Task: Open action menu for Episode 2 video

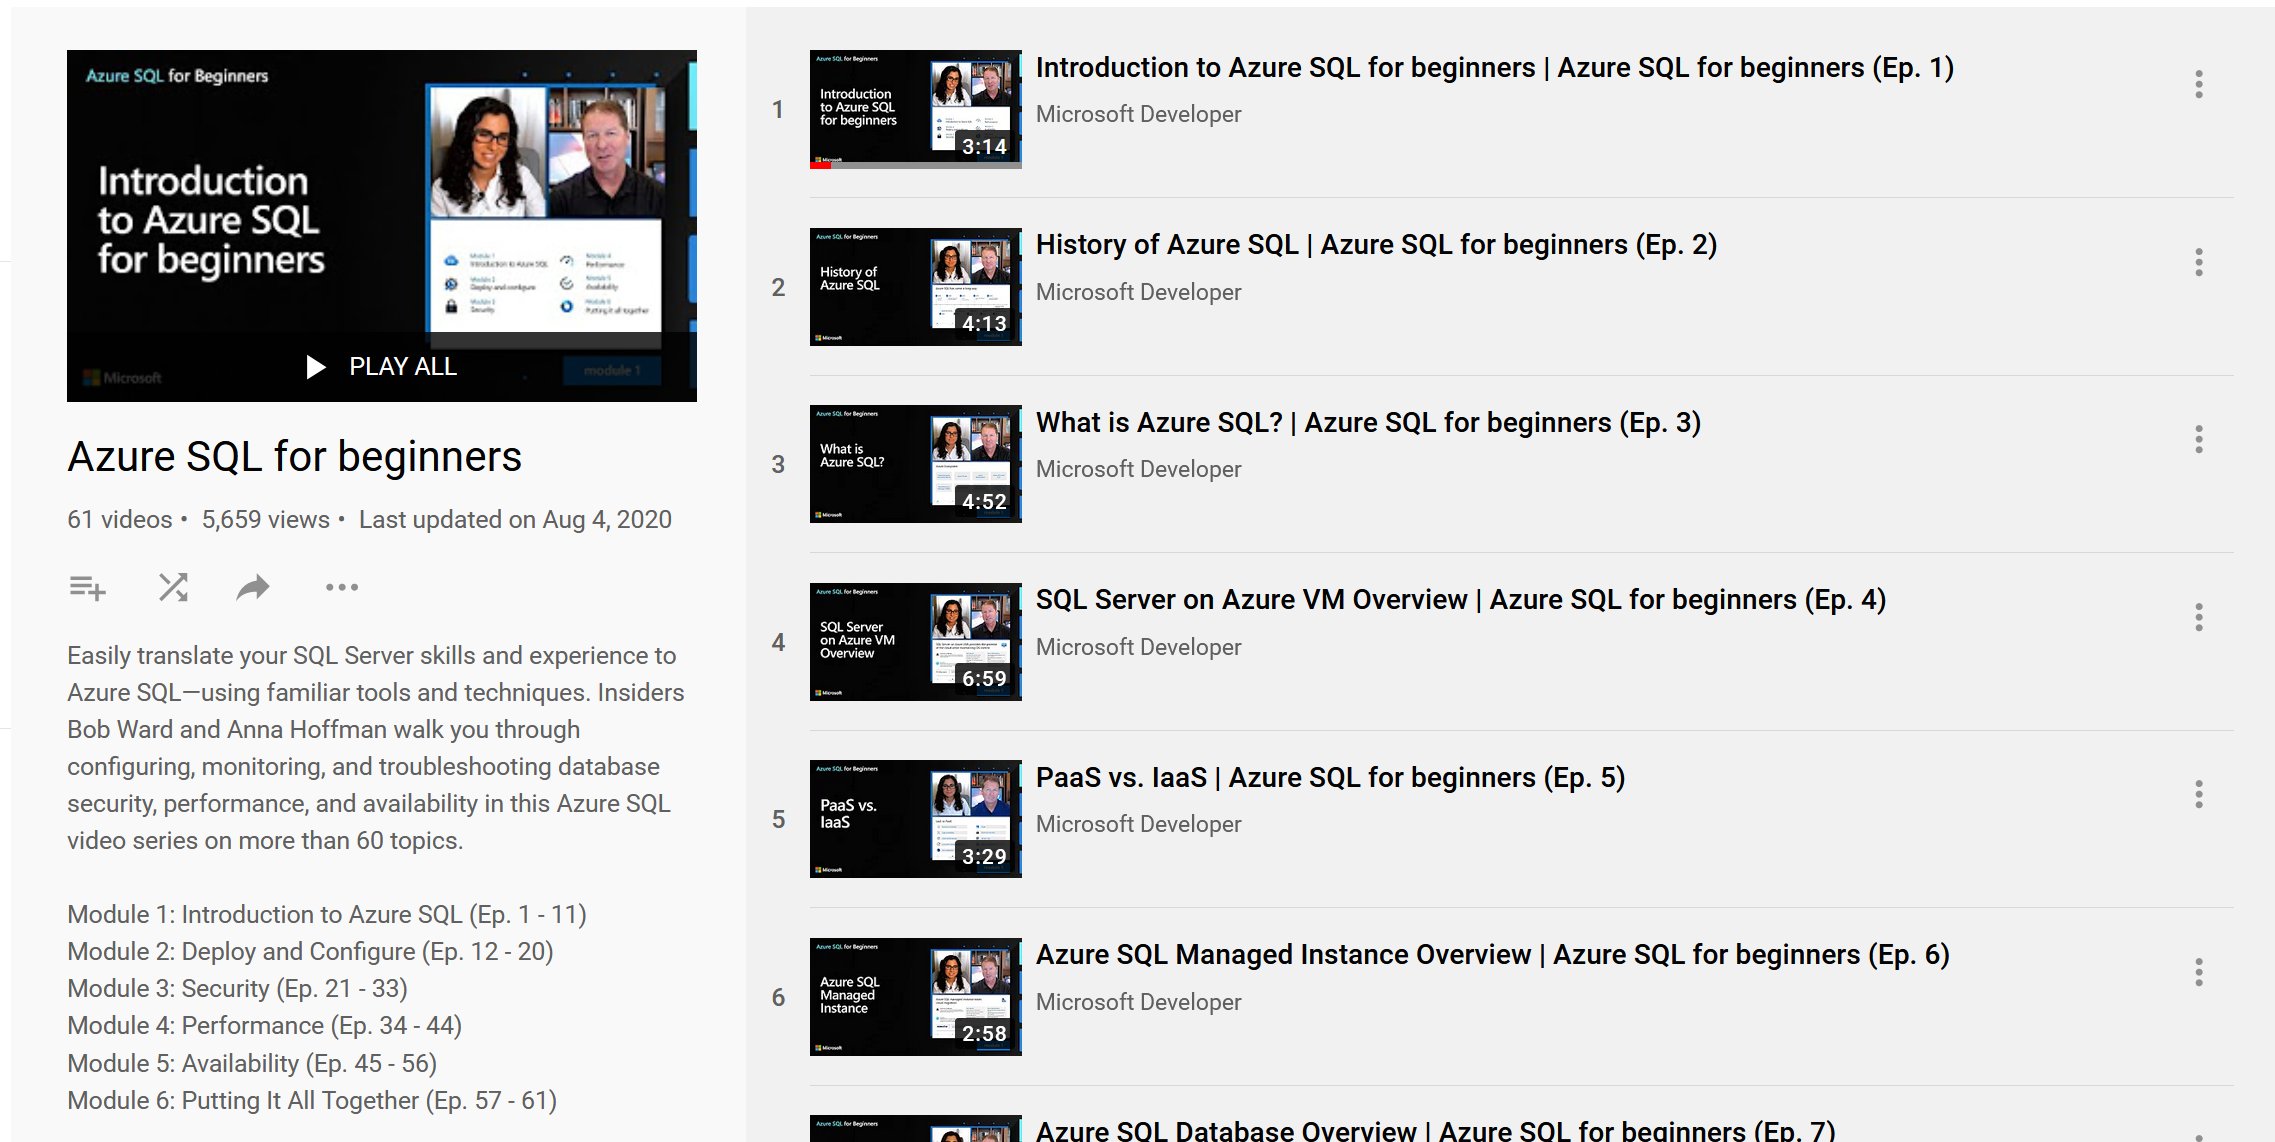Action: 2198,263
